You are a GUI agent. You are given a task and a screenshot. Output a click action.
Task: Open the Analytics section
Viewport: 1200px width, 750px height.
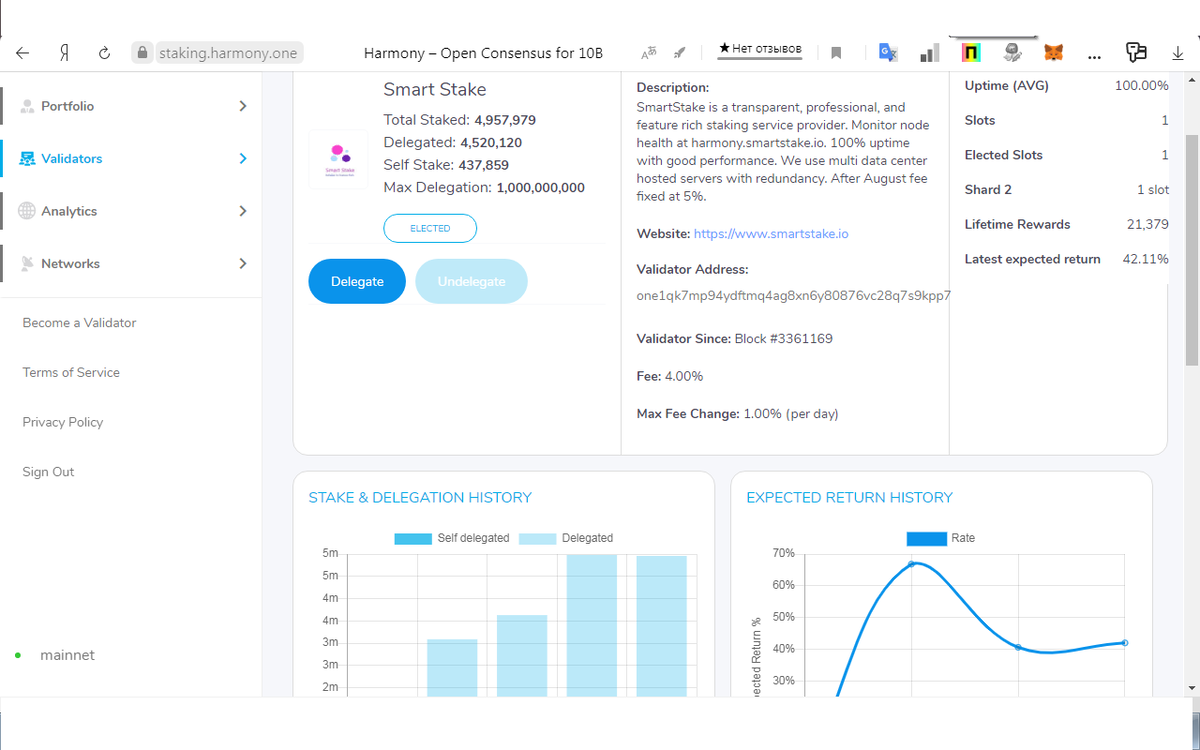(69, 211)
